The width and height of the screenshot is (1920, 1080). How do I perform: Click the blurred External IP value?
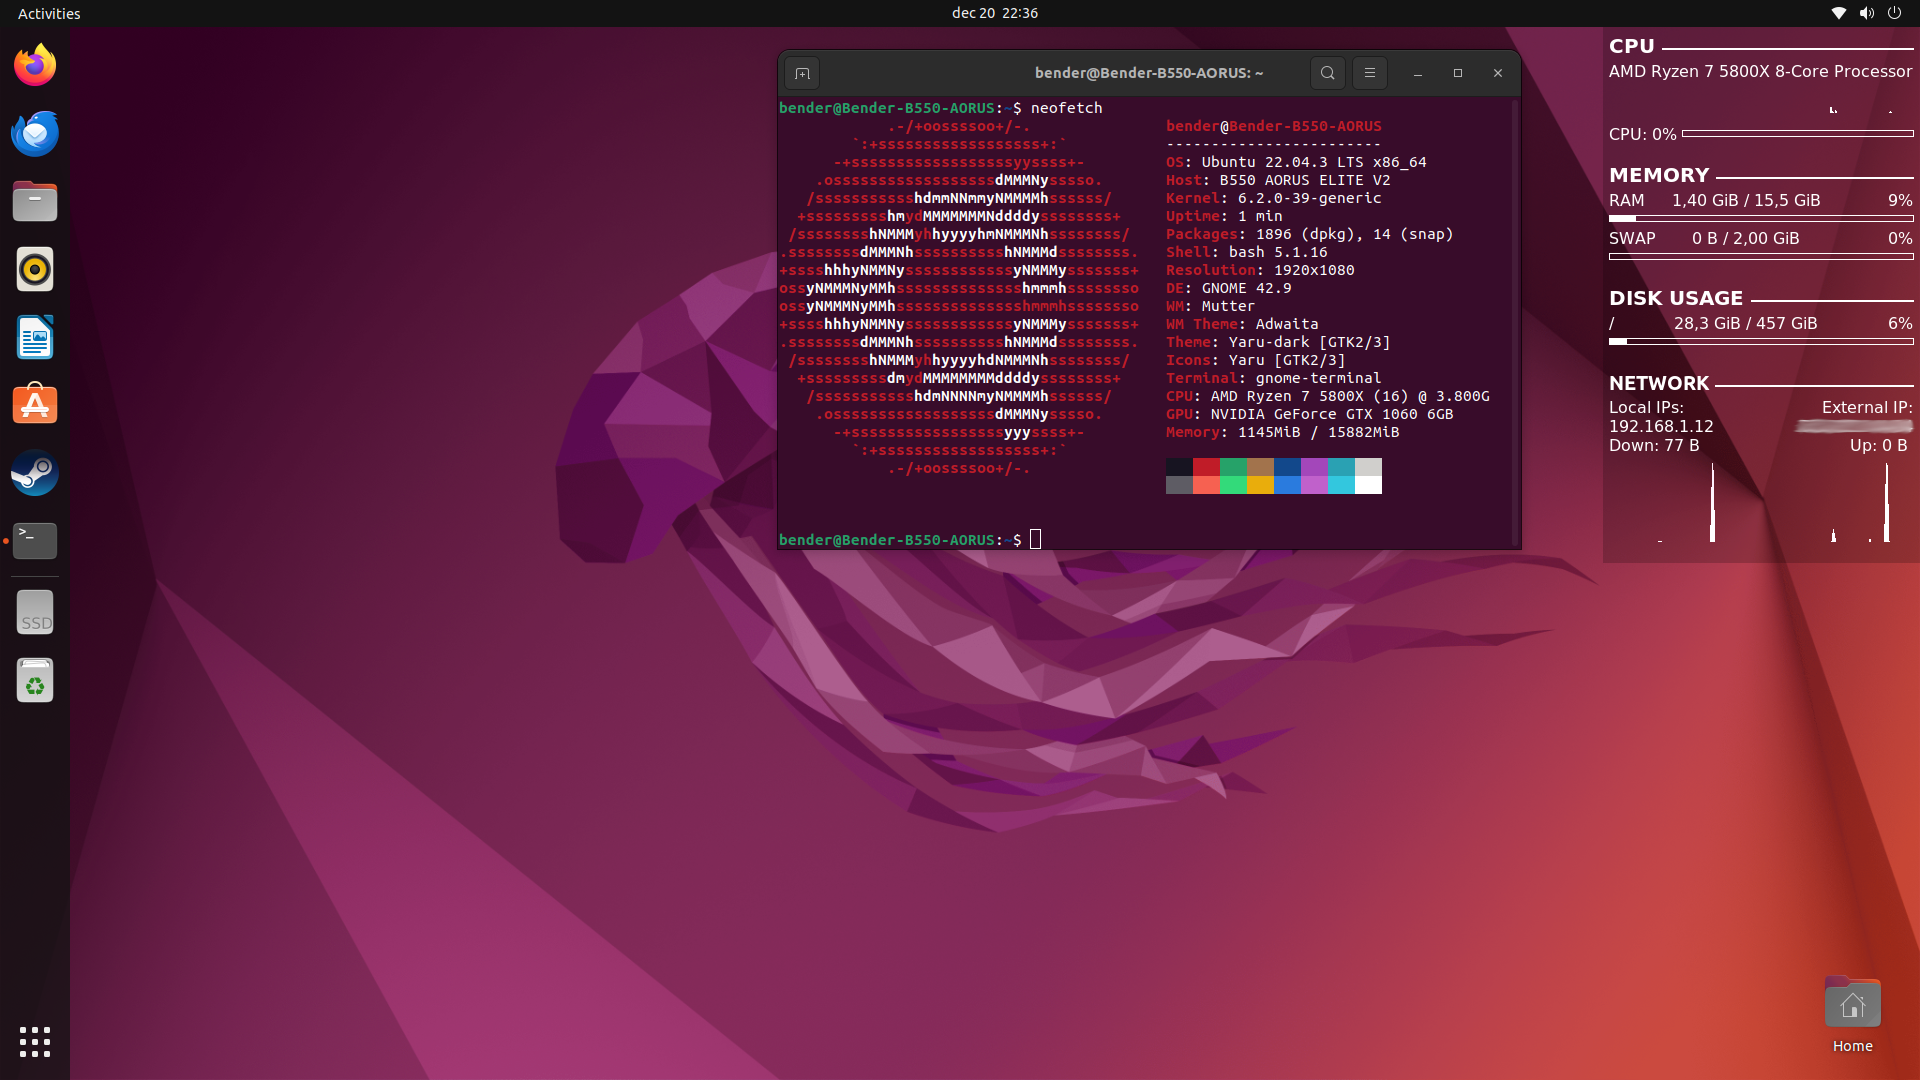click(1853, 426)
